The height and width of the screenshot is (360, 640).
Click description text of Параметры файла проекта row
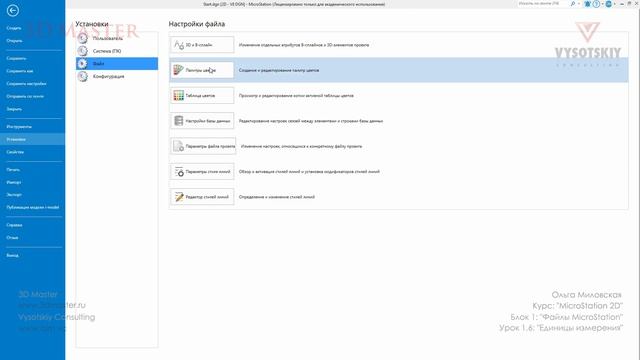tap(301, 146)
